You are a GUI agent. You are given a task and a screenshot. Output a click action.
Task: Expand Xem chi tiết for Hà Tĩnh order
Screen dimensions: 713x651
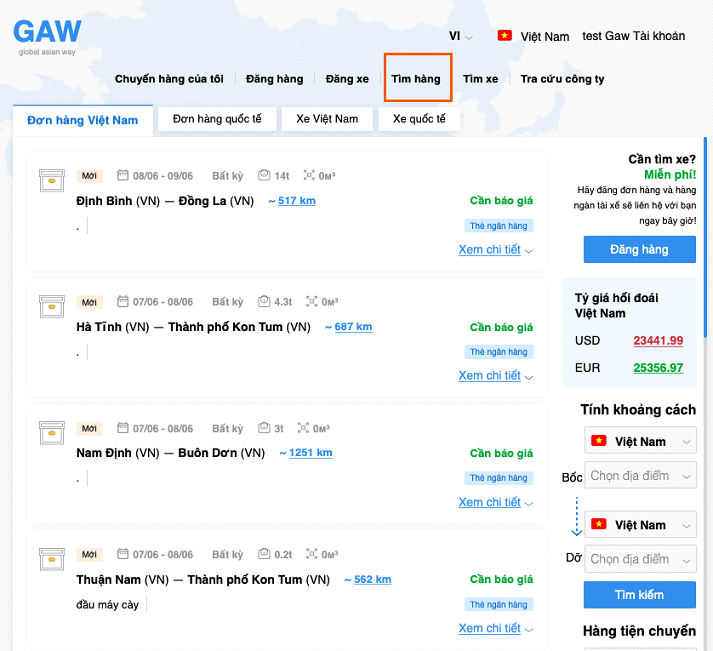[495, 376]
